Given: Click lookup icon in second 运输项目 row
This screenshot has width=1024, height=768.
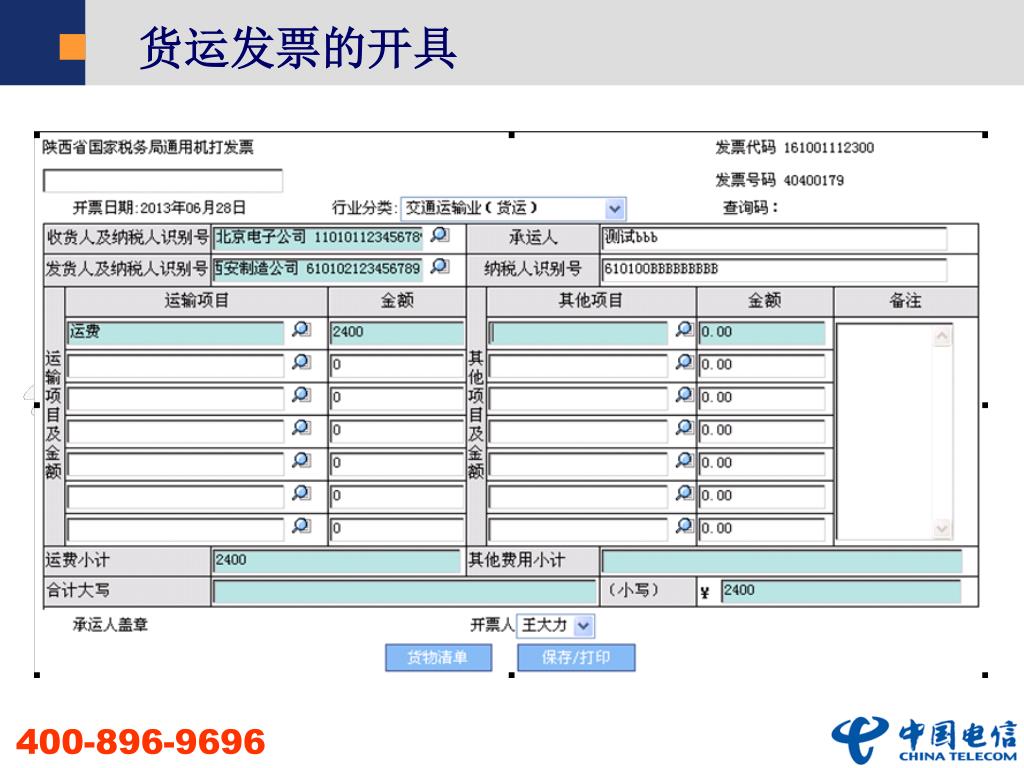Looking at the screenshot, I should (301, 362).
